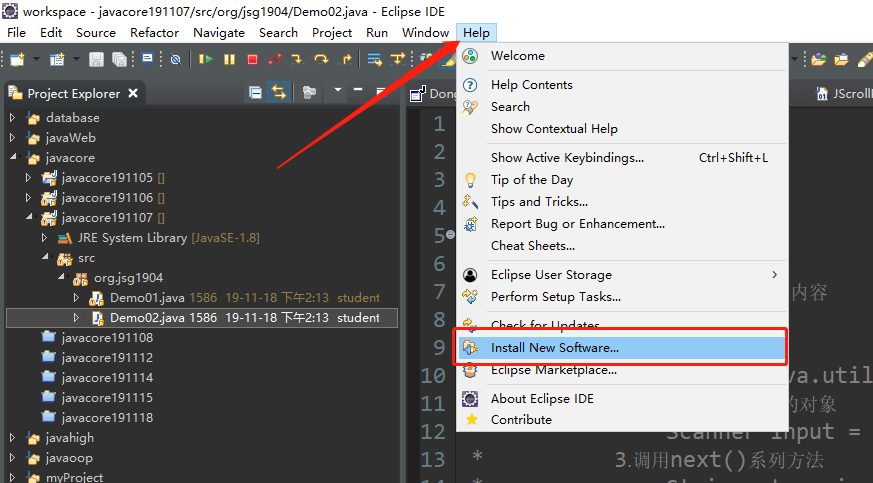This screenshot has height=483, width=873.
Task: Click the Drop to Frame icon
Action: pos(375,59)
